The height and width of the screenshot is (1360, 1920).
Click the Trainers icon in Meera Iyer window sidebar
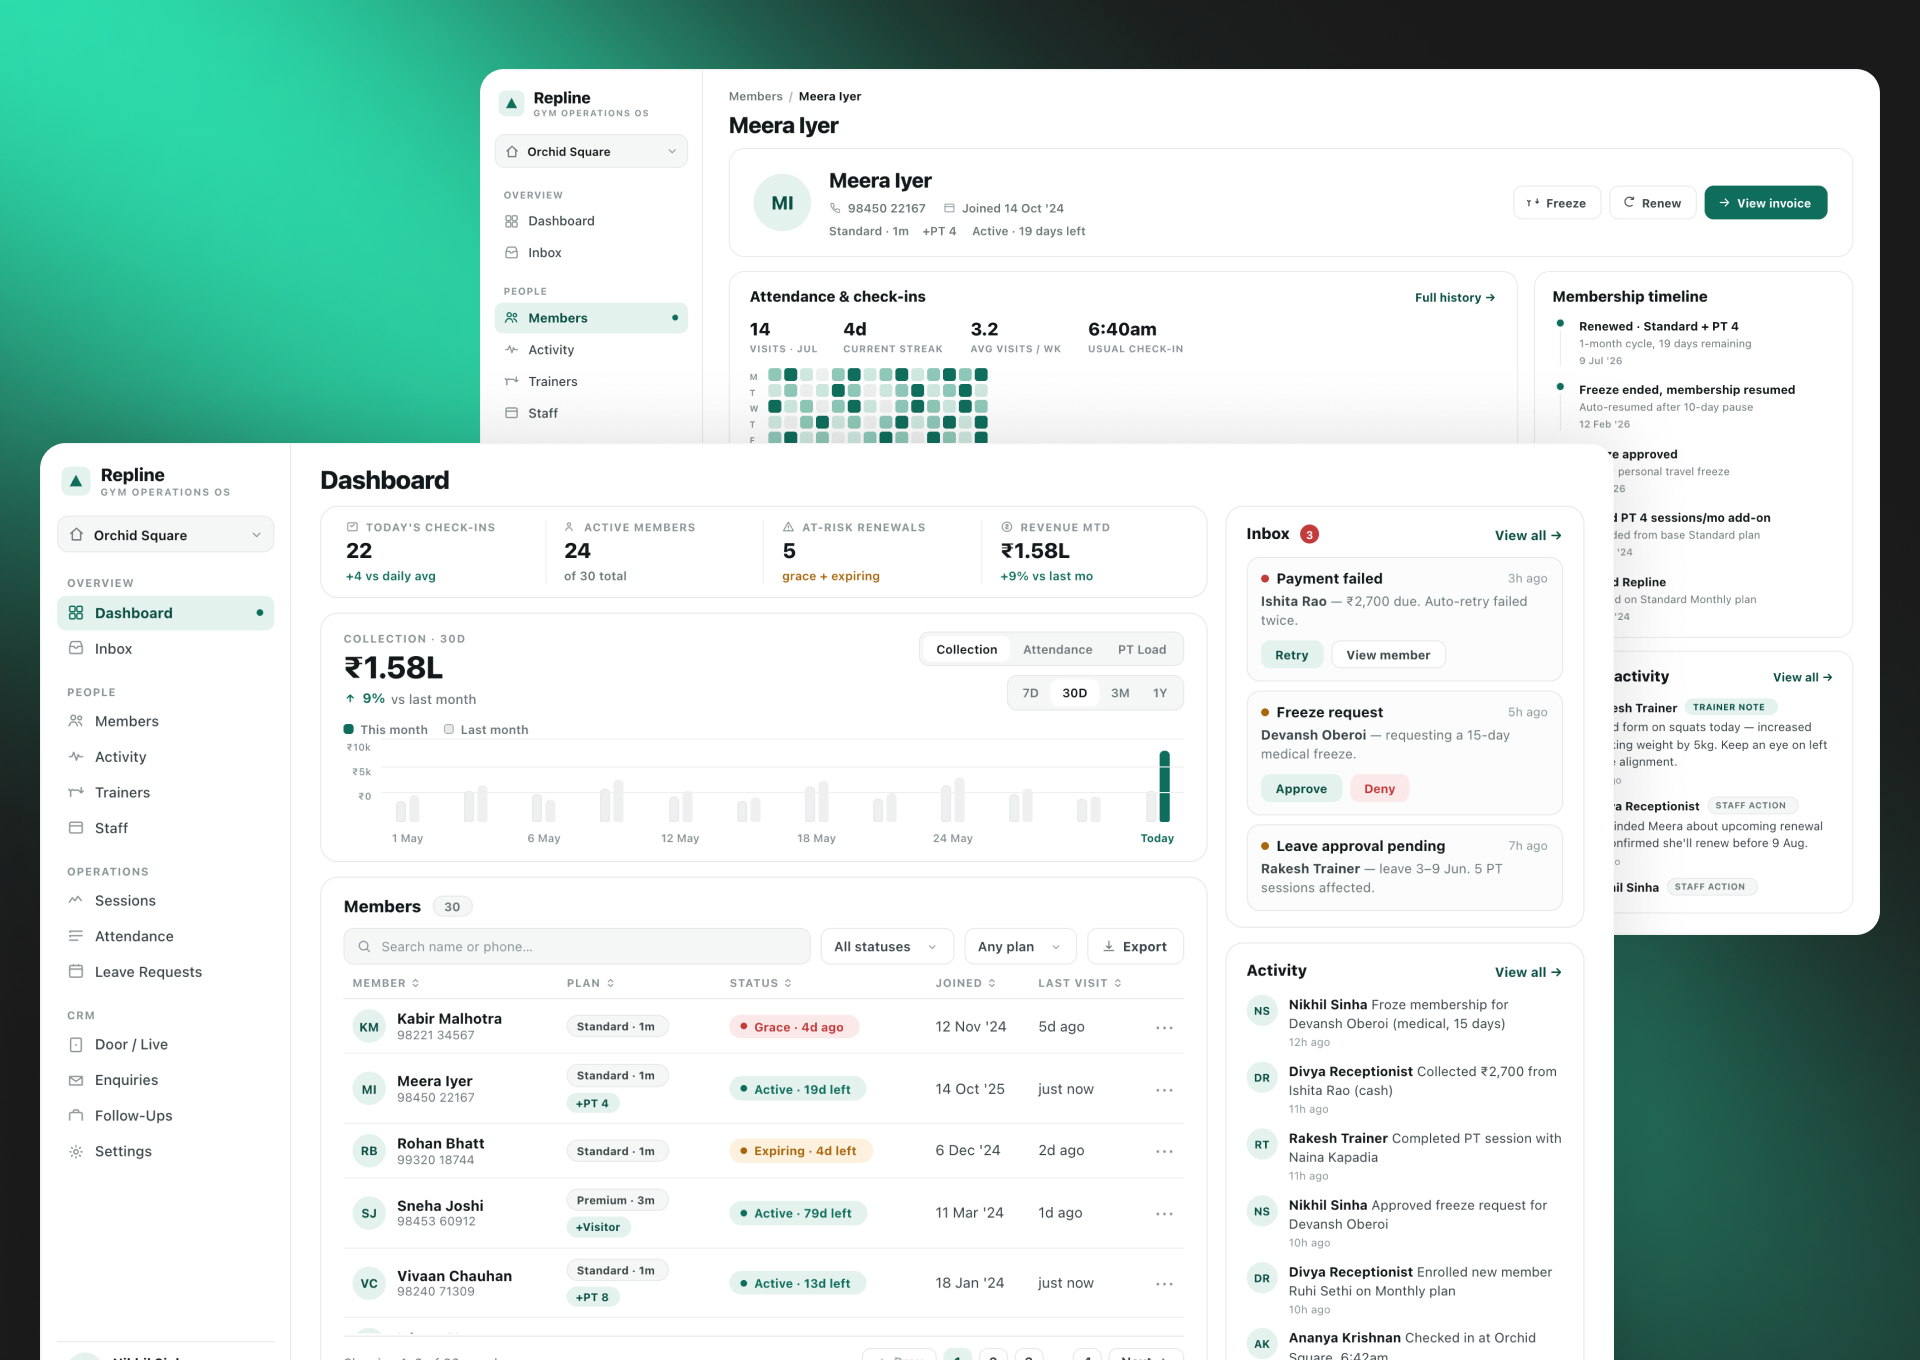click(x=511, y=381)
